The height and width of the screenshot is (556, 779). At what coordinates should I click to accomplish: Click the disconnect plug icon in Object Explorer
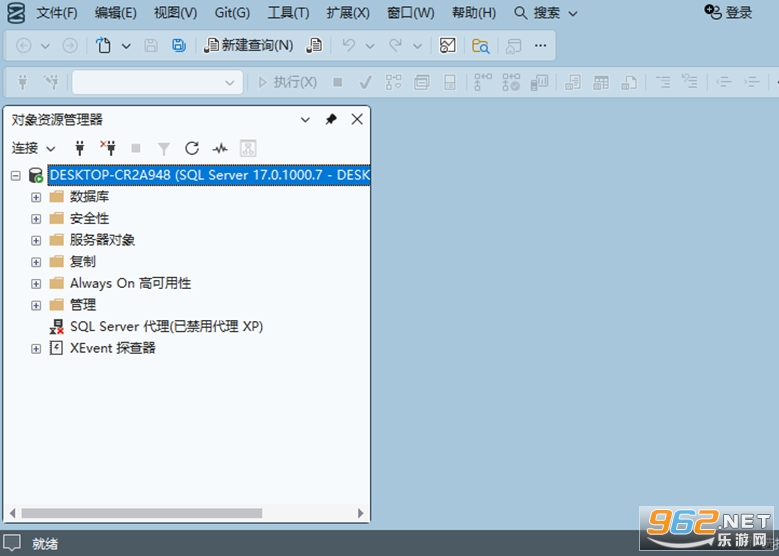(107, 148)
